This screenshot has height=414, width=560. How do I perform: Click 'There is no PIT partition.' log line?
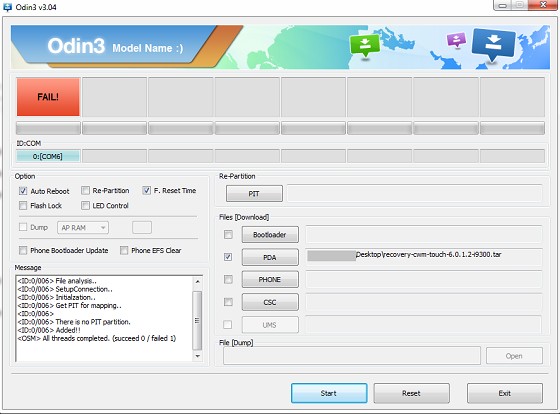pyautogui.click(x=74, y=322)
